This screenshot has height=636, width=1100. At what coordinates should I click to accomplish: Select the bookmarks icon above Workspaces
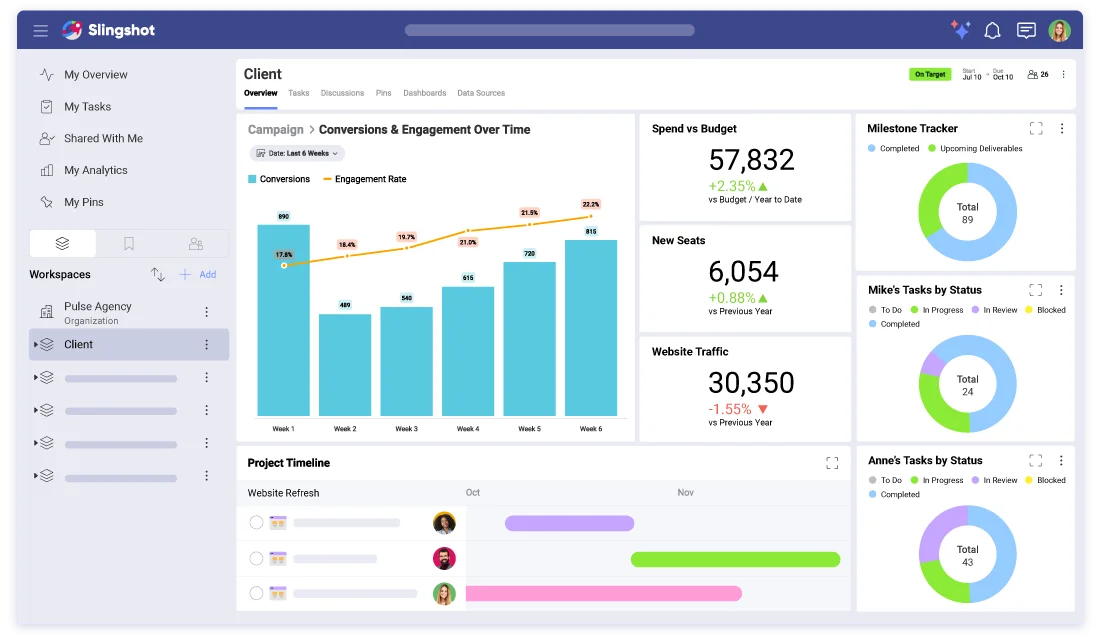click(x=128, y=243)
